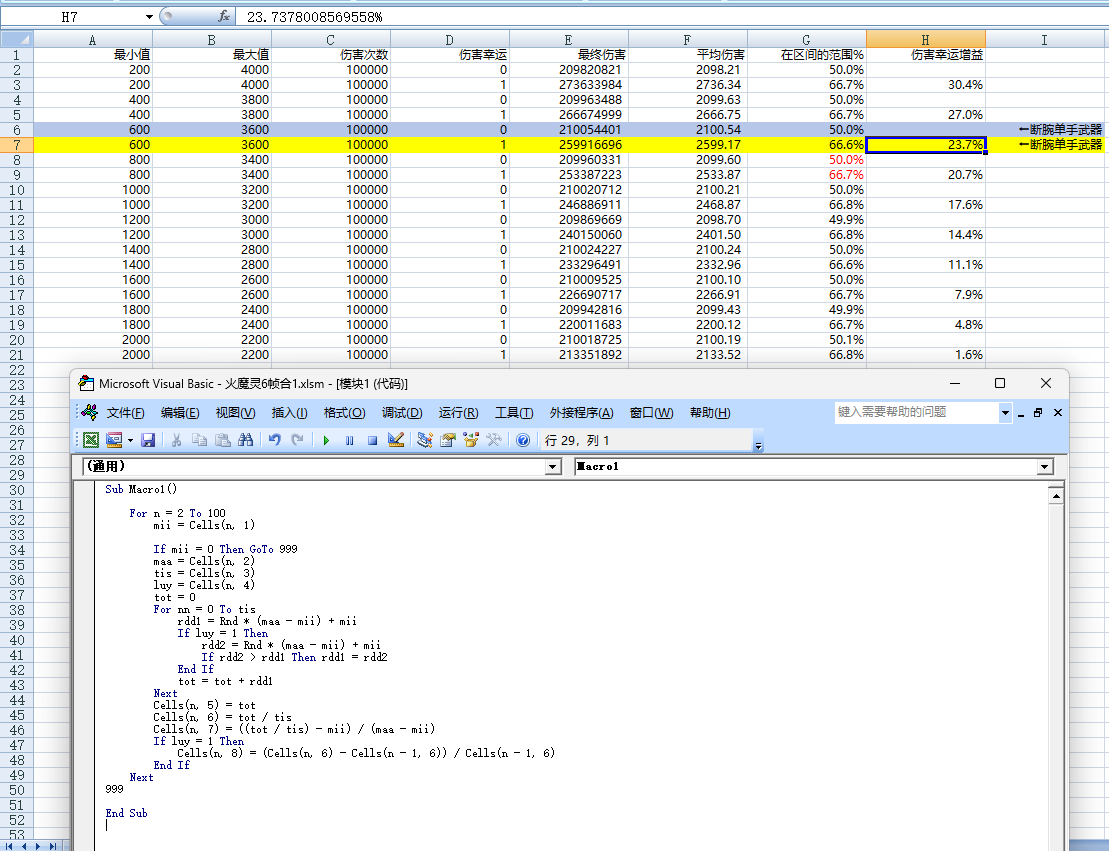Stop execution with the Reset square icon
The image size is (1109, 851).
tap(372, 440)
